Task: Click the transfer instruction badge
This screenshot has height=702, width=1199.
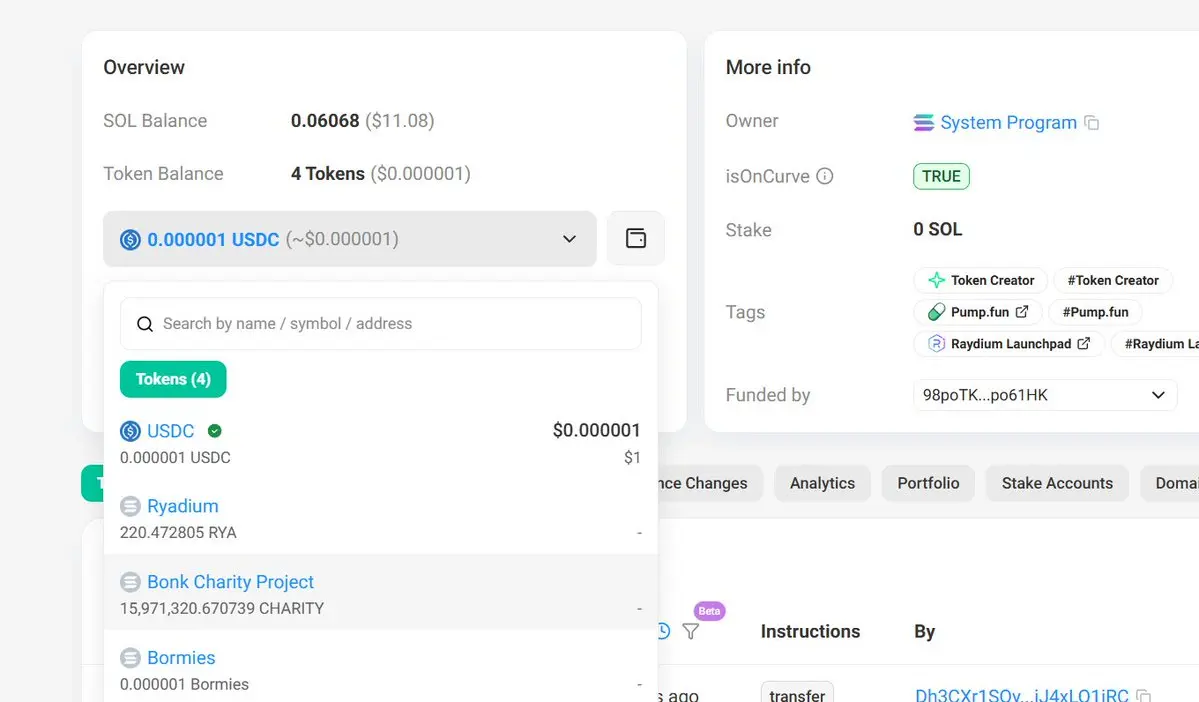Action: (x=797, y=694)
